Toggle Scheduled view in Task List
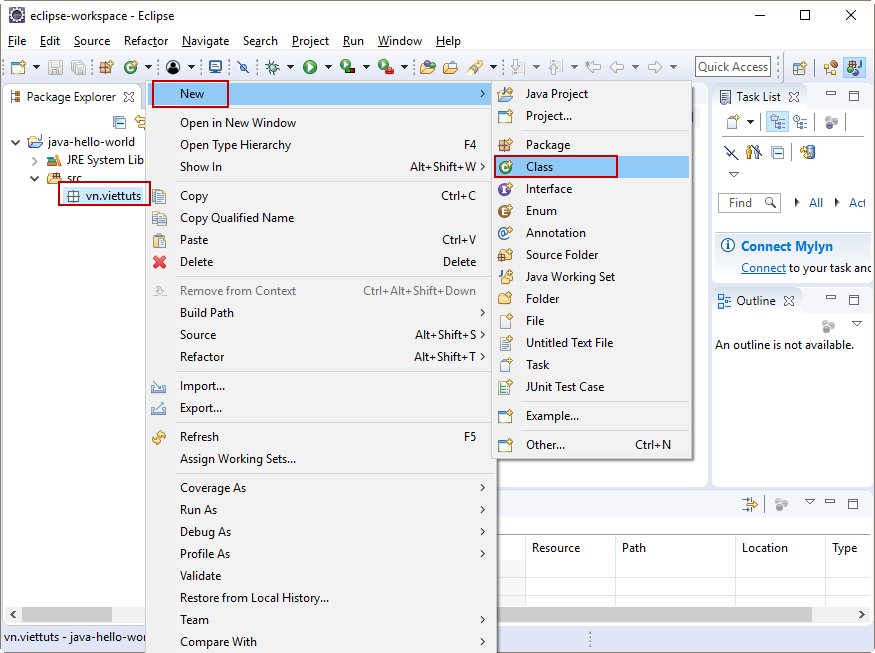 (800, 122)
